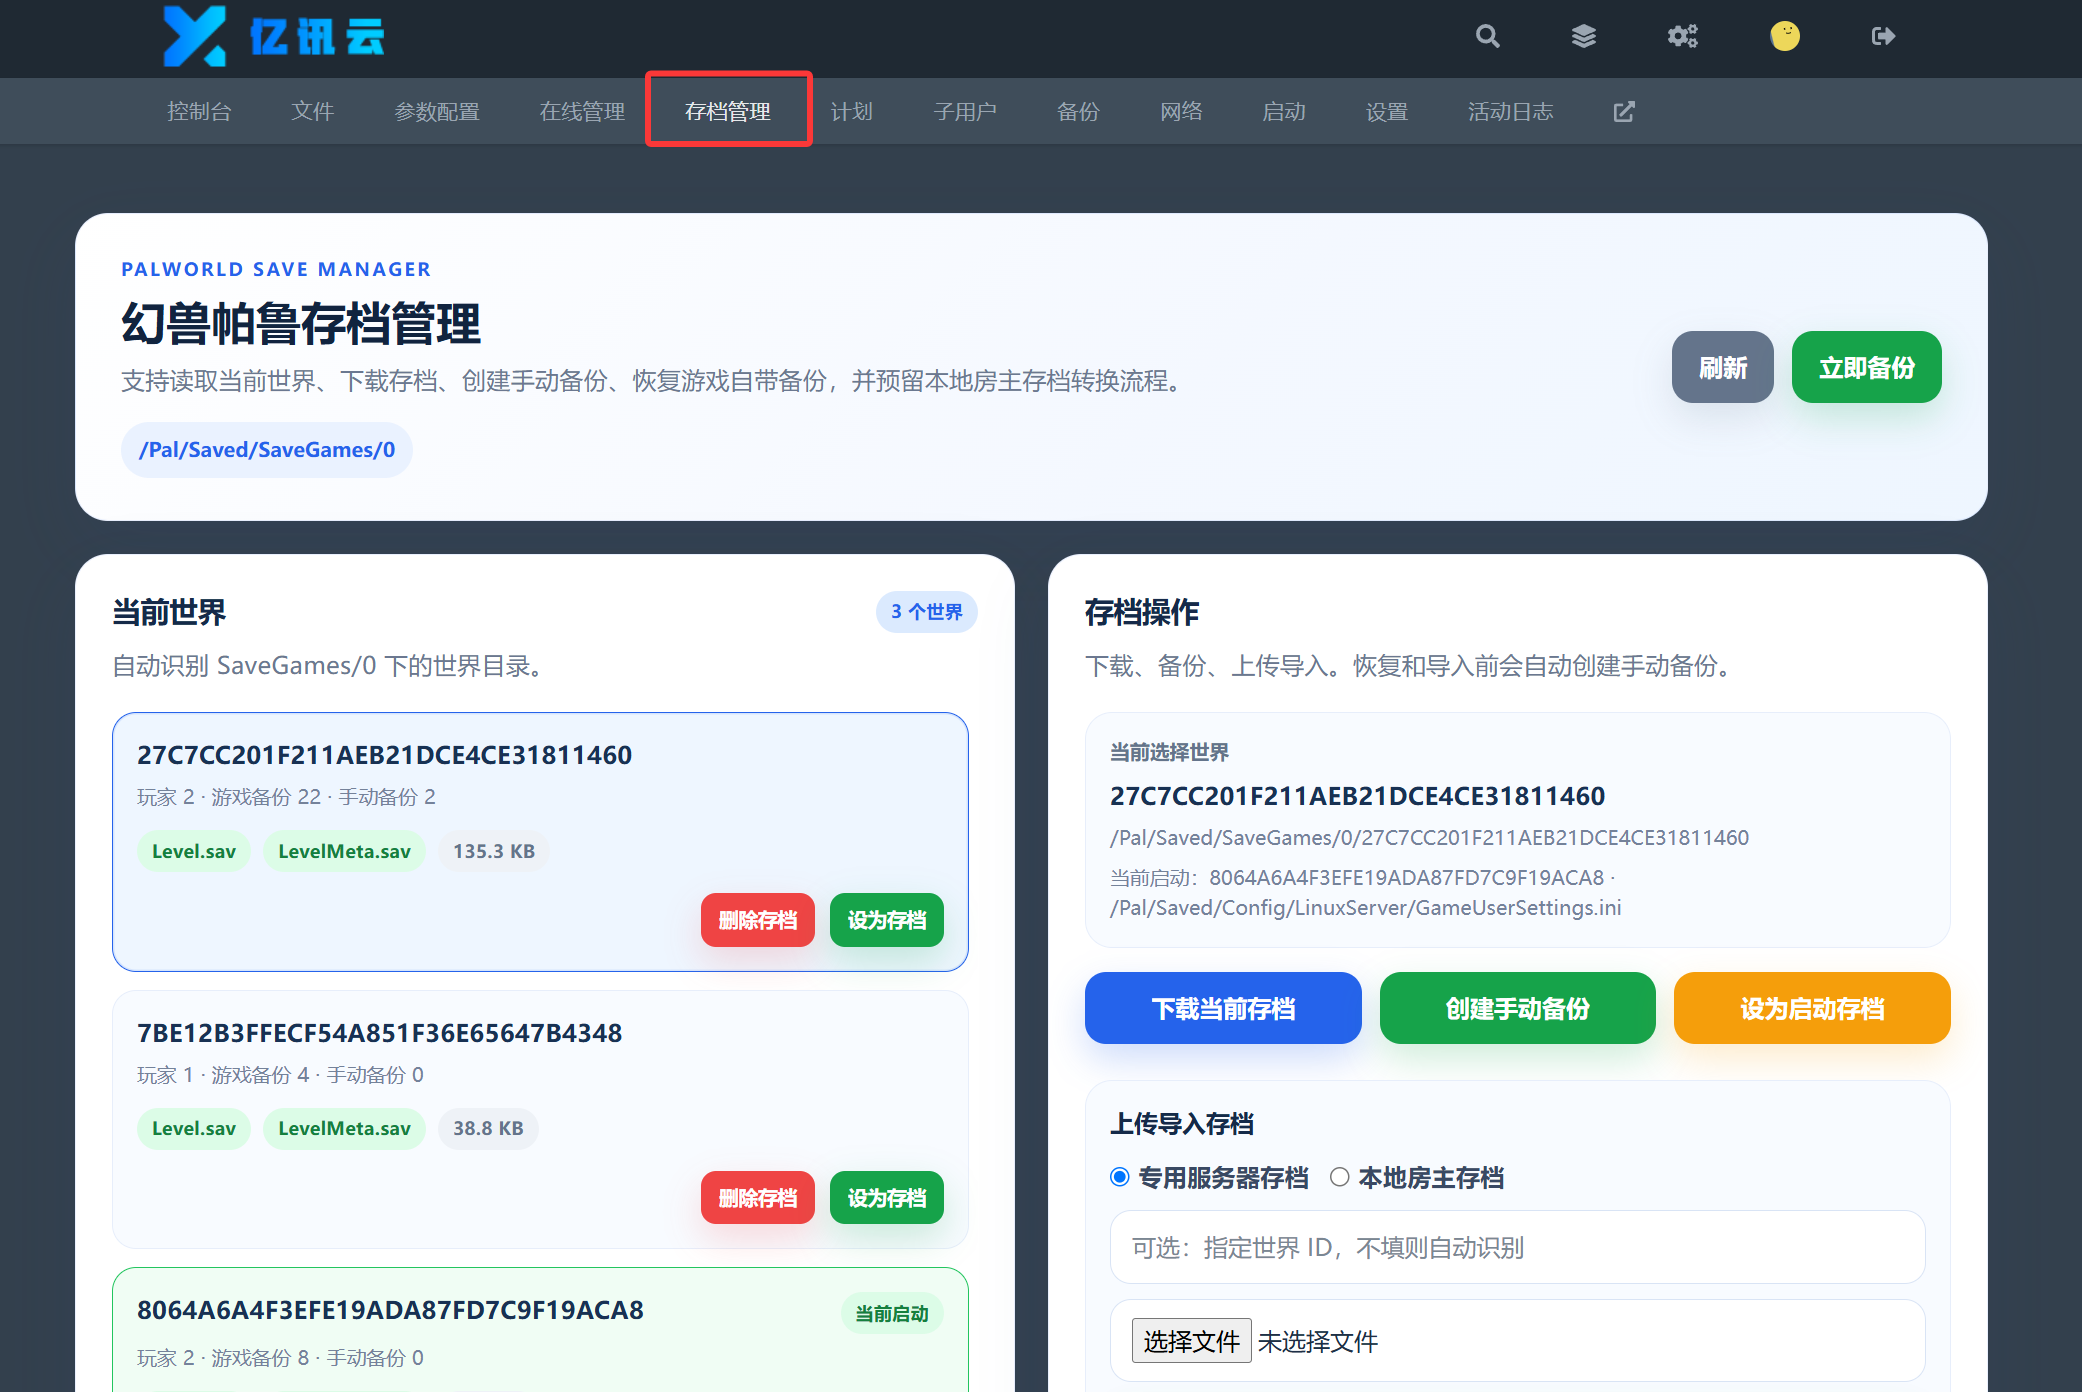2082x1392 pixels.
Task: Focus the optional world ID input field
Action: click(x=1517, y=1247)
